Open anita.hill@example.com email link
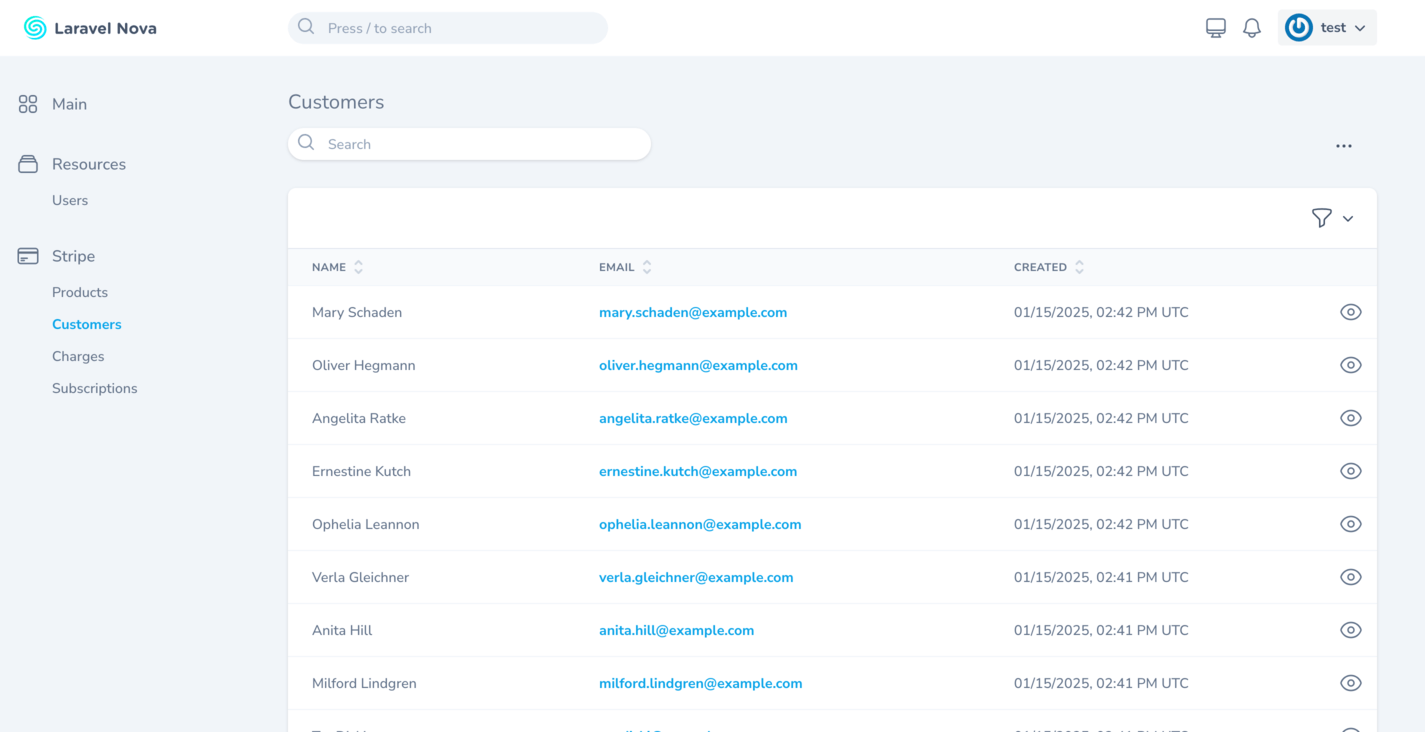Screen dimensions: 1425x732 pyautogui.click(x=676, y=630)
